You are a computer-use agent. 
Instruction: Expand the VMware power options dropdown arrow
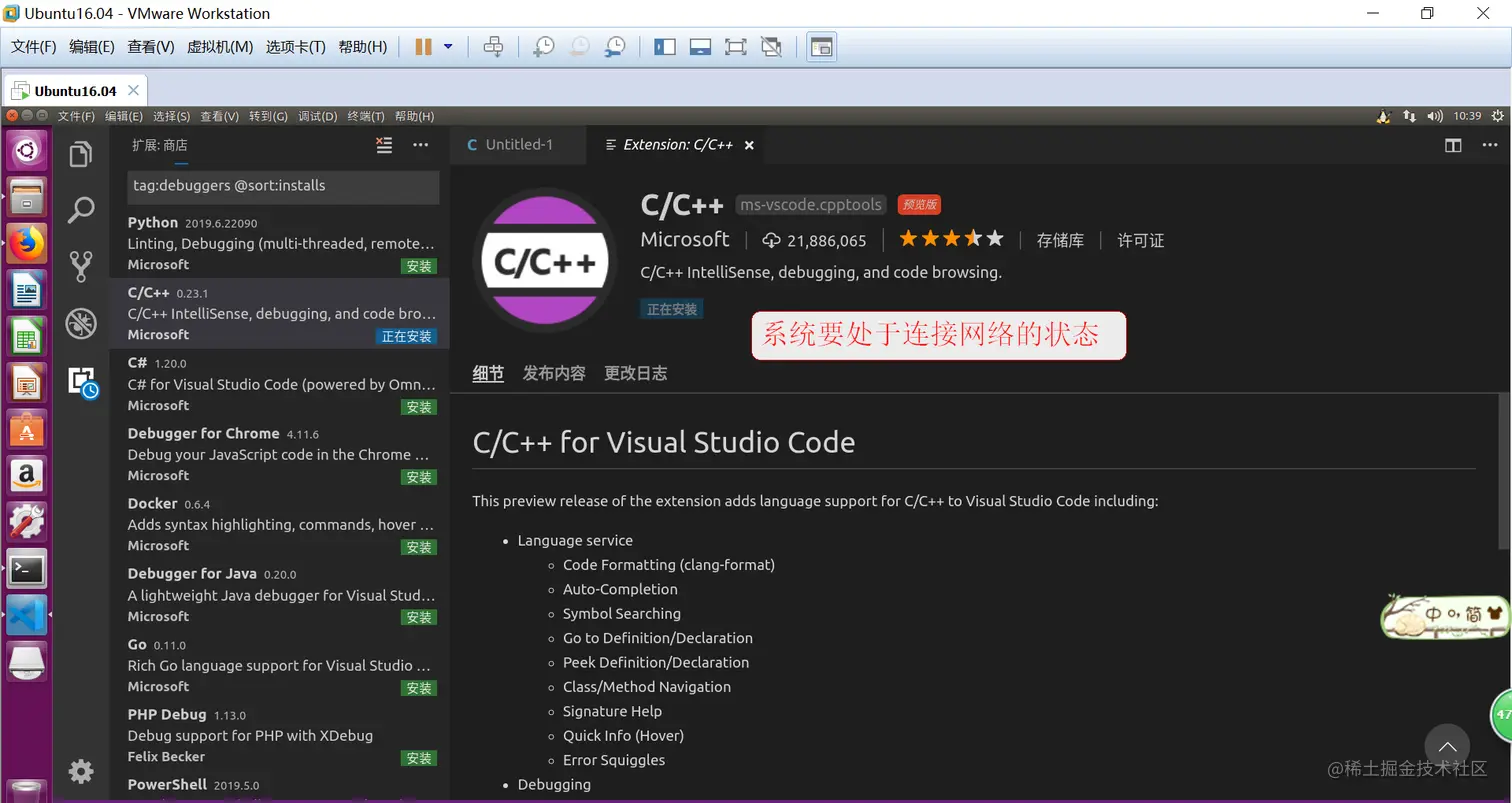448,47
